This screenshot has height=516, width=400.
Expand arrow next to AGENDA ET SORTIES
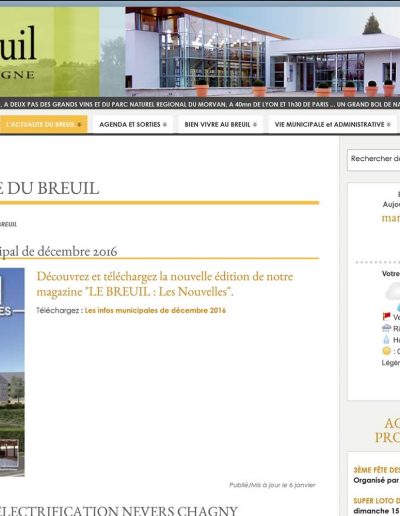(x=165, y=125)
